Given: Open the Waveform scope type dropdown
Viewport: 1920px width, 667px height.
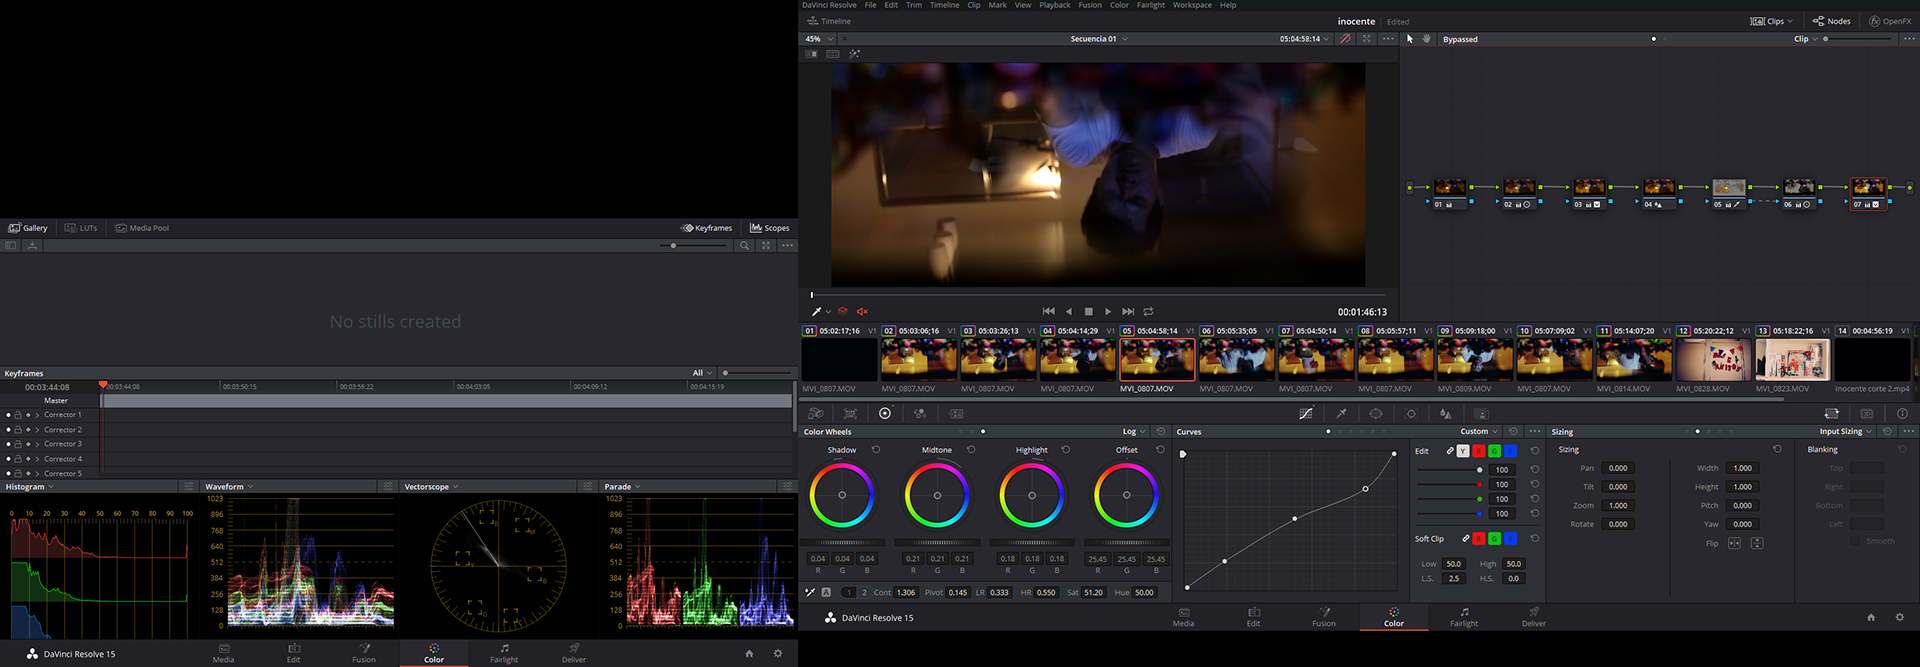Looking at the screenshot, I should (x=229, y=487).
